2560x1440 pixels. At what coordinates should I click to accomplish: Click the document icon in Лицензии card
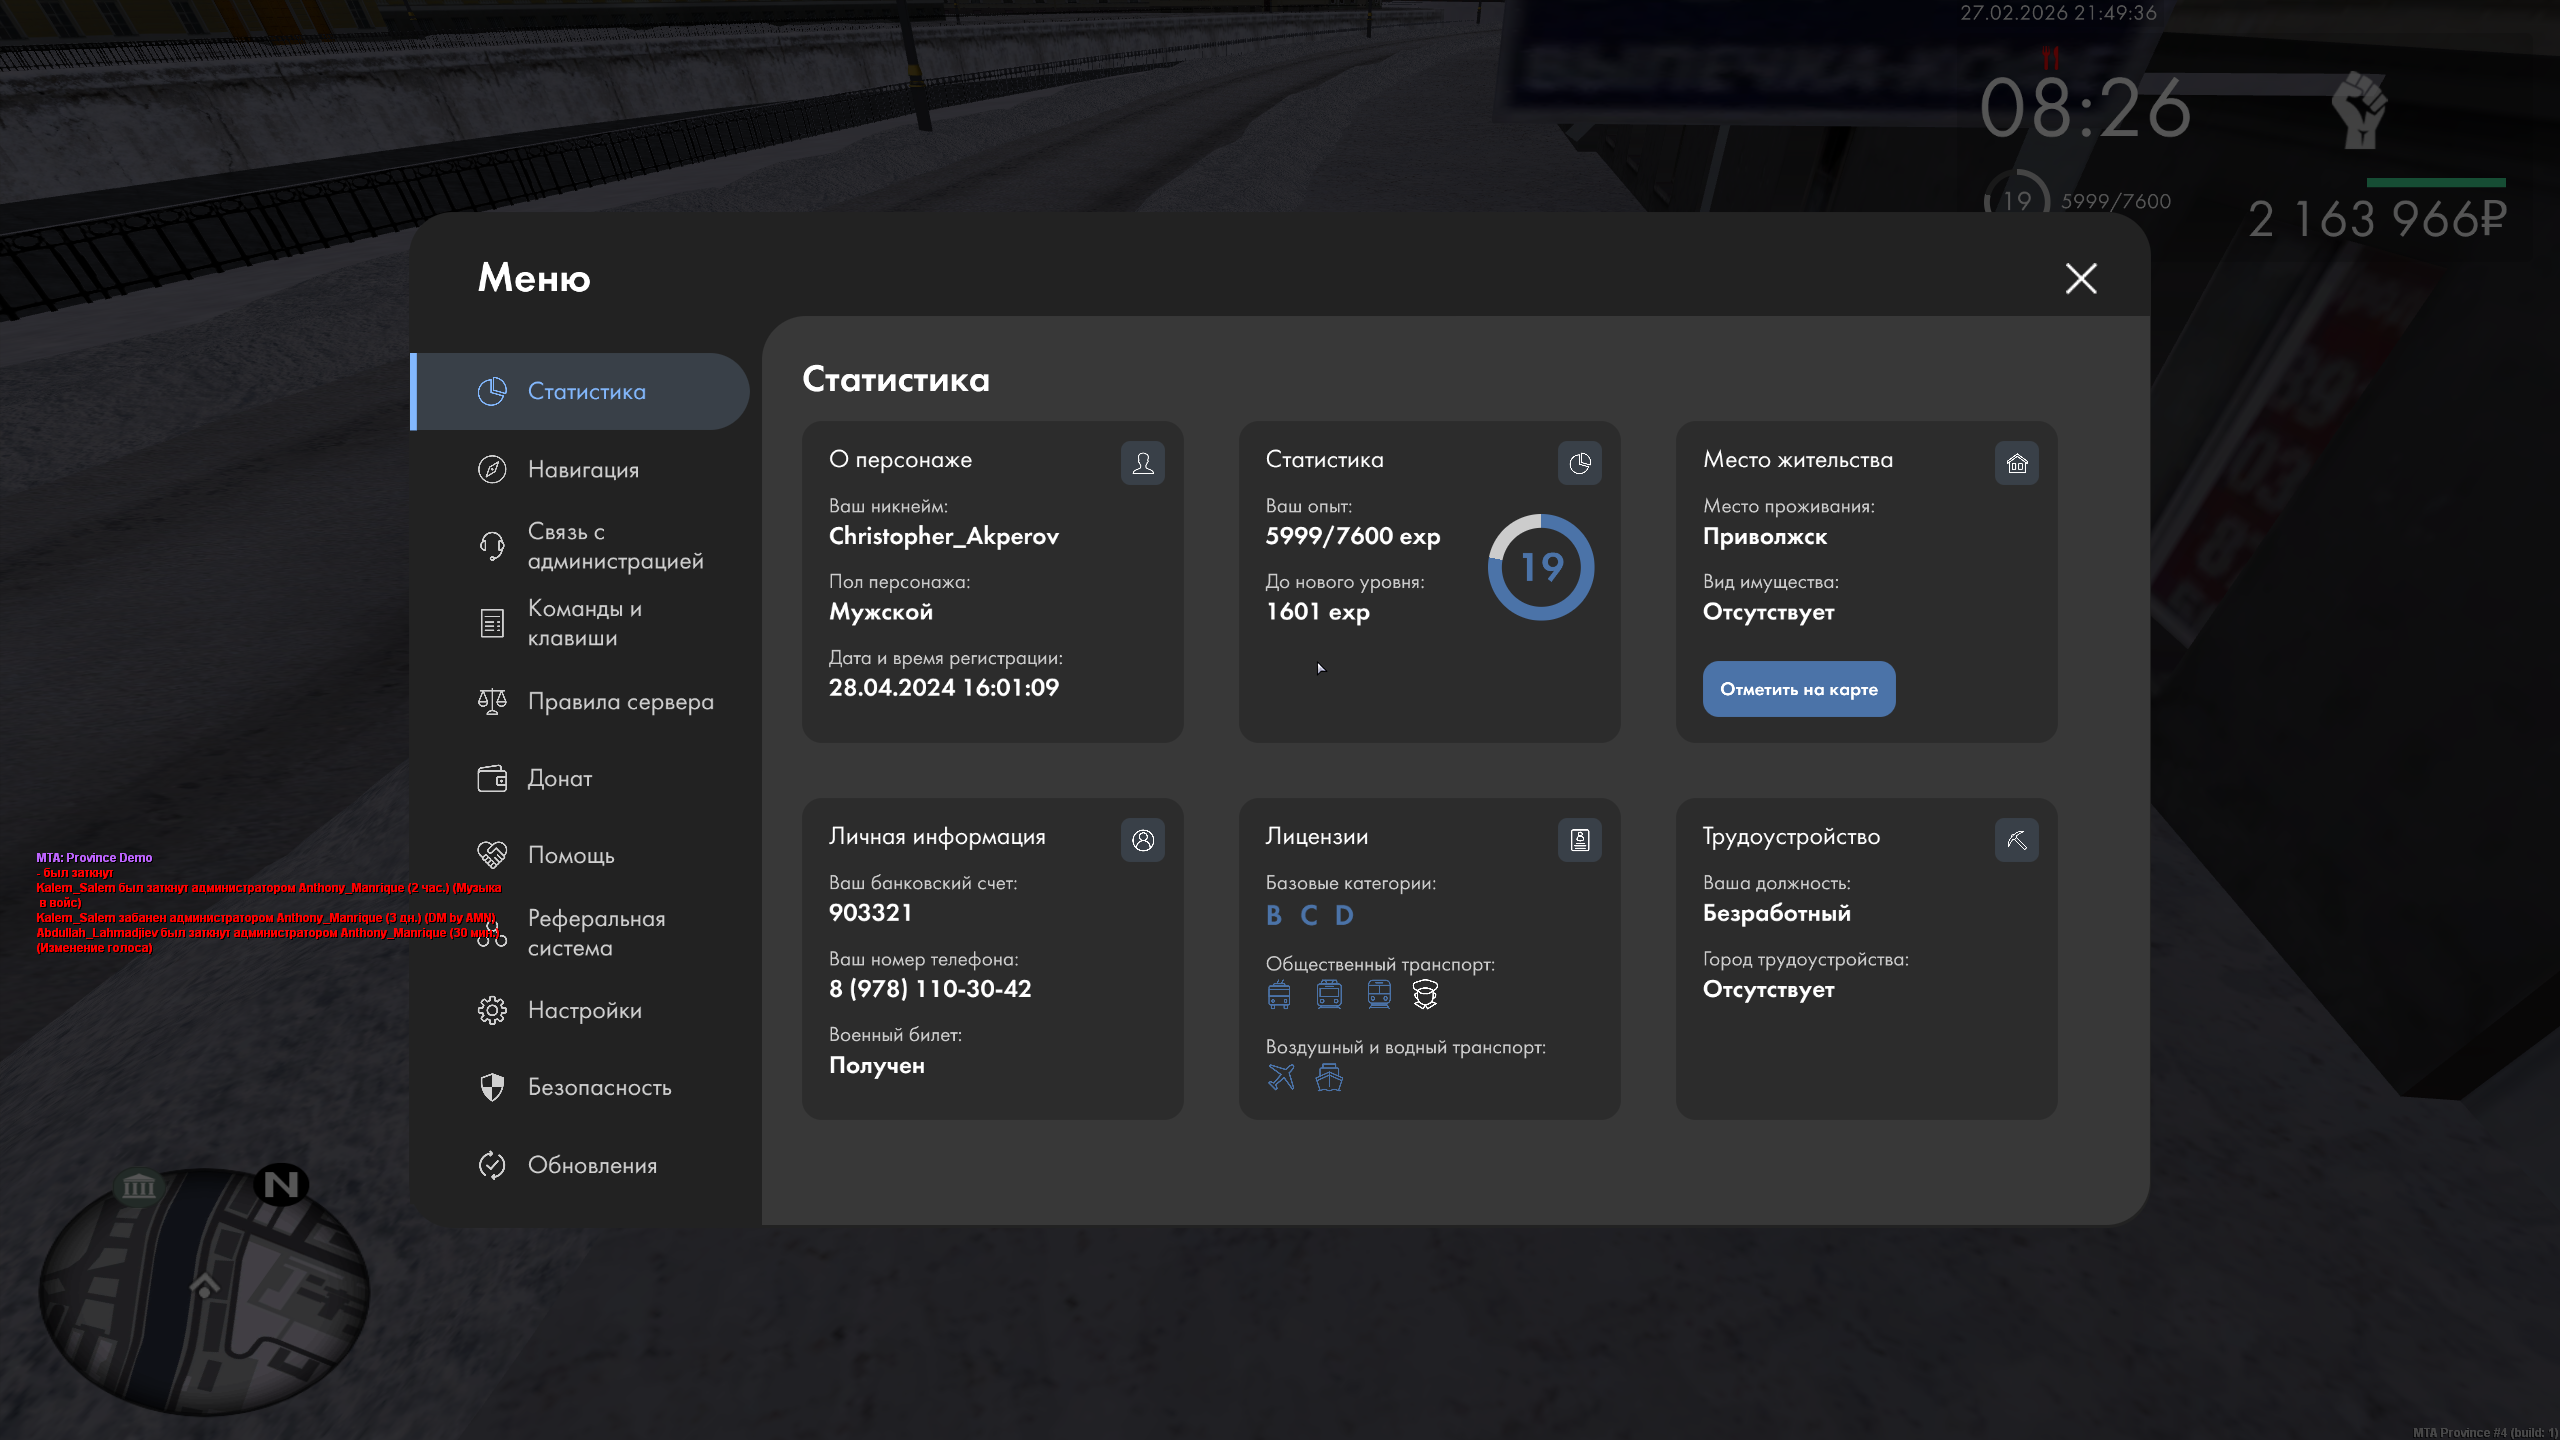click(1579, 840)
